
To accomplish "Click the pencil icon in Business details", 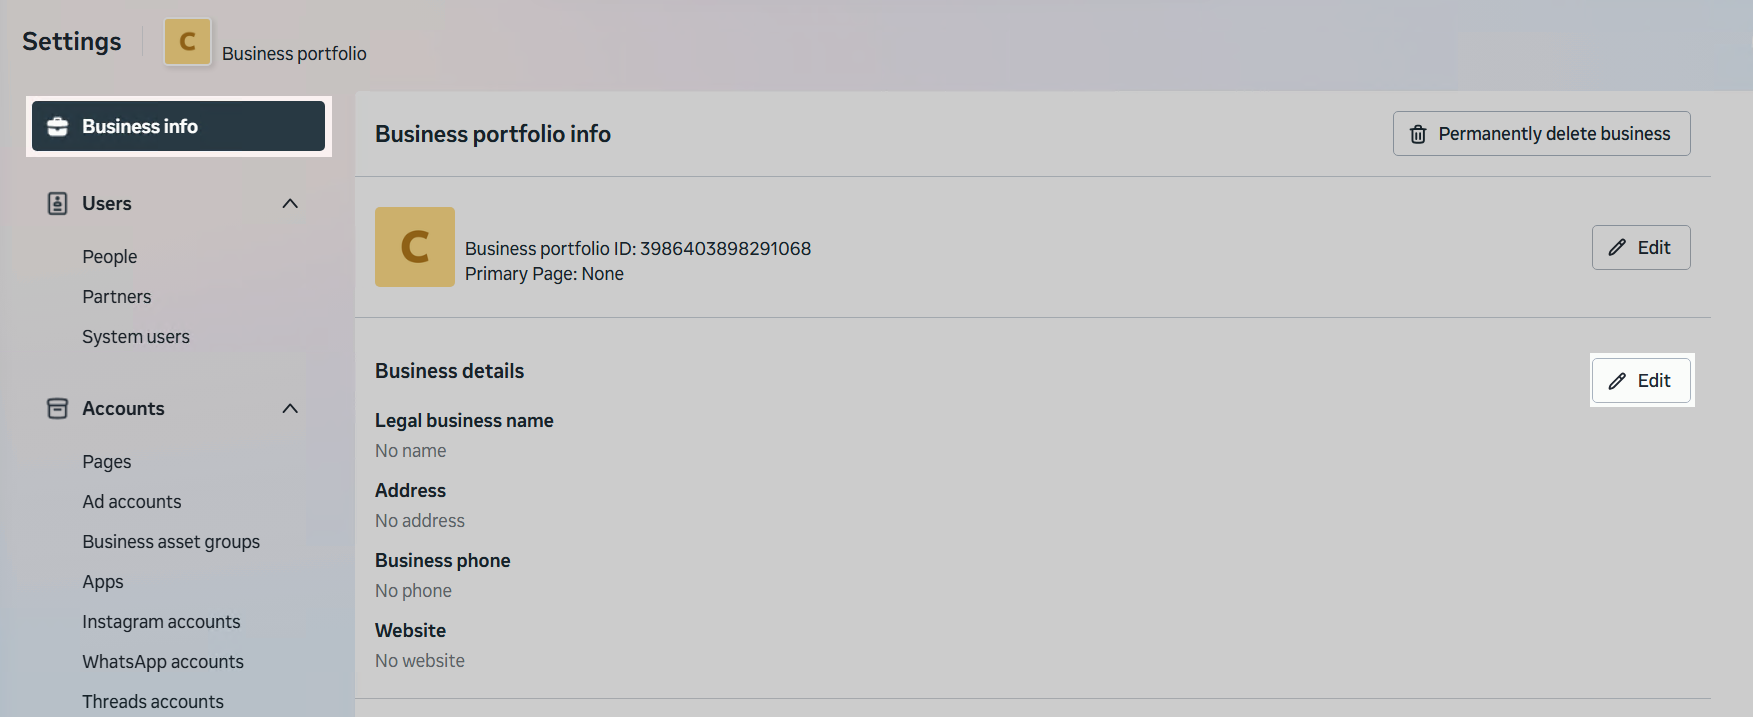I will (x=1617, y=381).
